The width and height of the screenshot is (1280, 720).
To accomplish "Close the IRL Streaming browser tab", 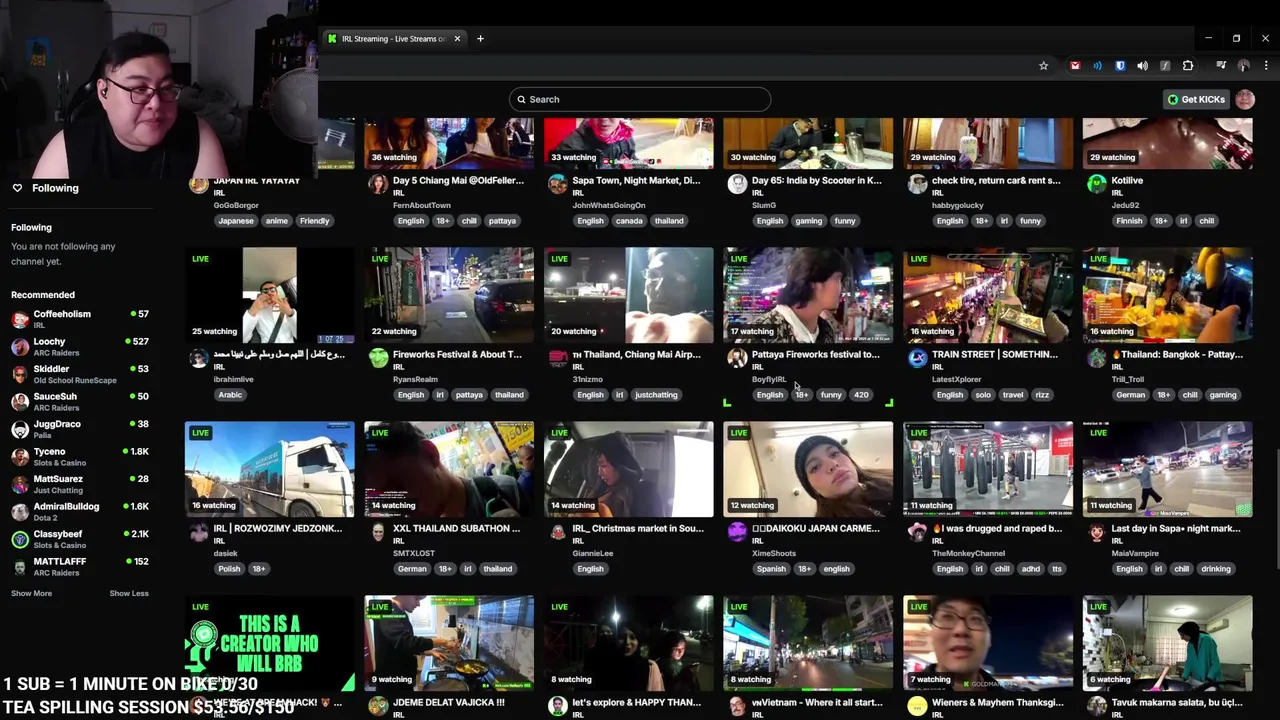I will (x=457, y=39).
